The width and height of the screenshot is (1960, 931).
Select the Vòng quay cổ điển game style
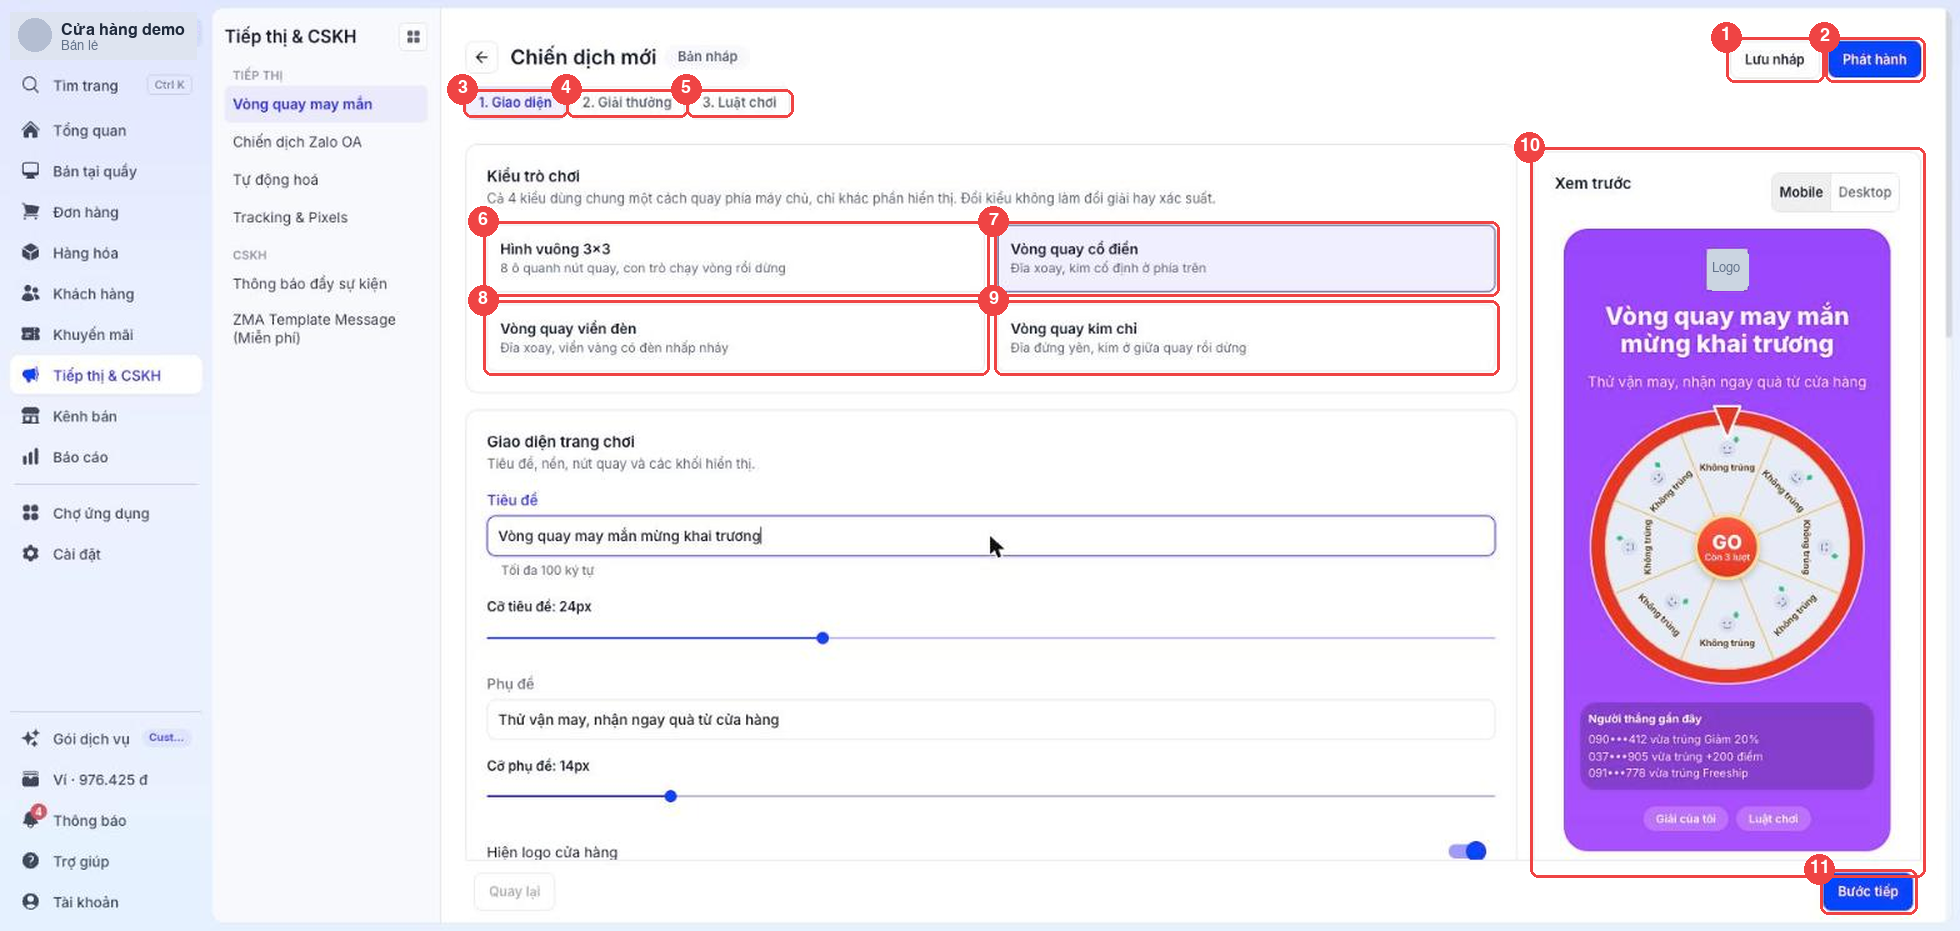[1246, 258]
